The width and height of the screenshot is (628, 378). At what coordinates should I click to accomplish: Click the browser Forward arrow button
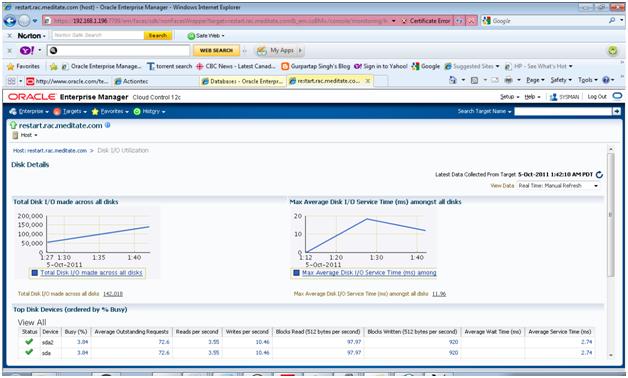coord(24,21)
